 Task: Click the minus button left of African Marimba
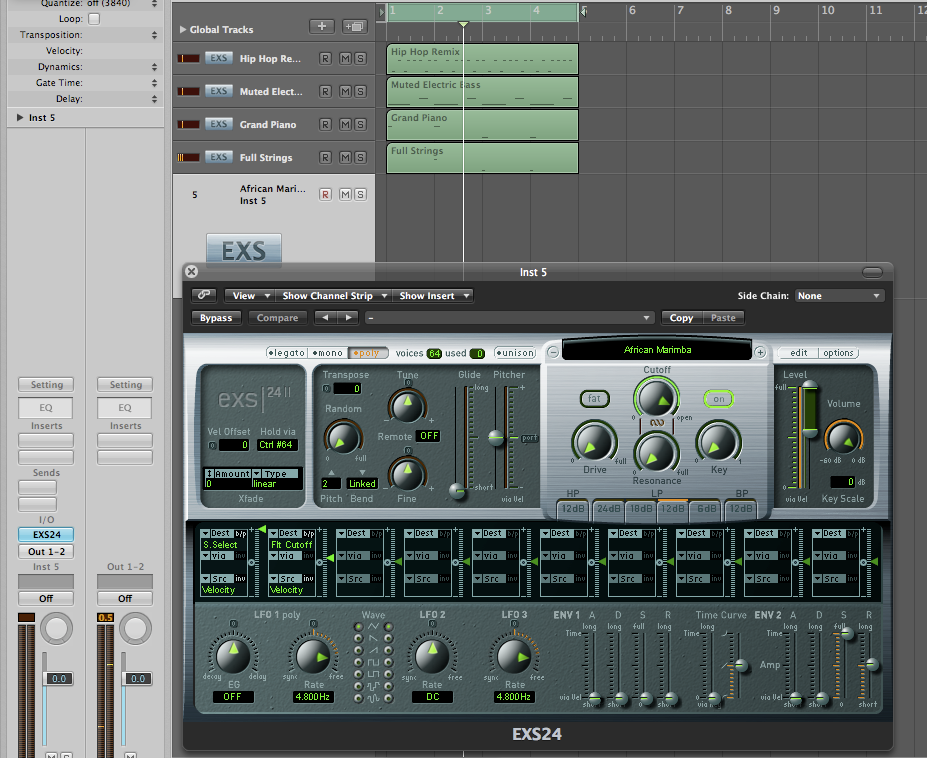(553, 352)
